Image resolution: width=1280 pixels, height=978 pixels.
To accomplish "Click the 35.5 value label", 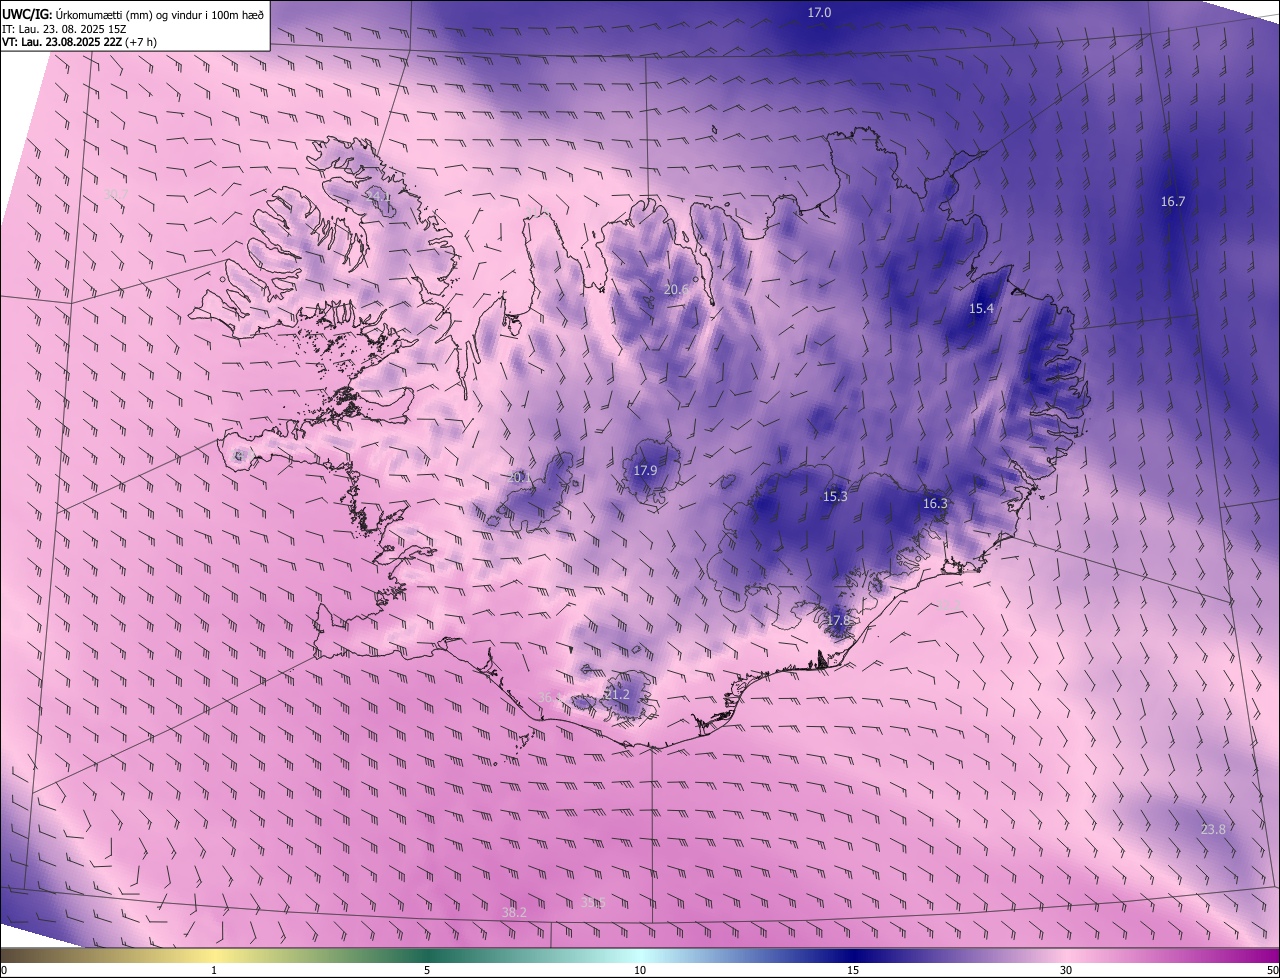I will pos(593,902).
